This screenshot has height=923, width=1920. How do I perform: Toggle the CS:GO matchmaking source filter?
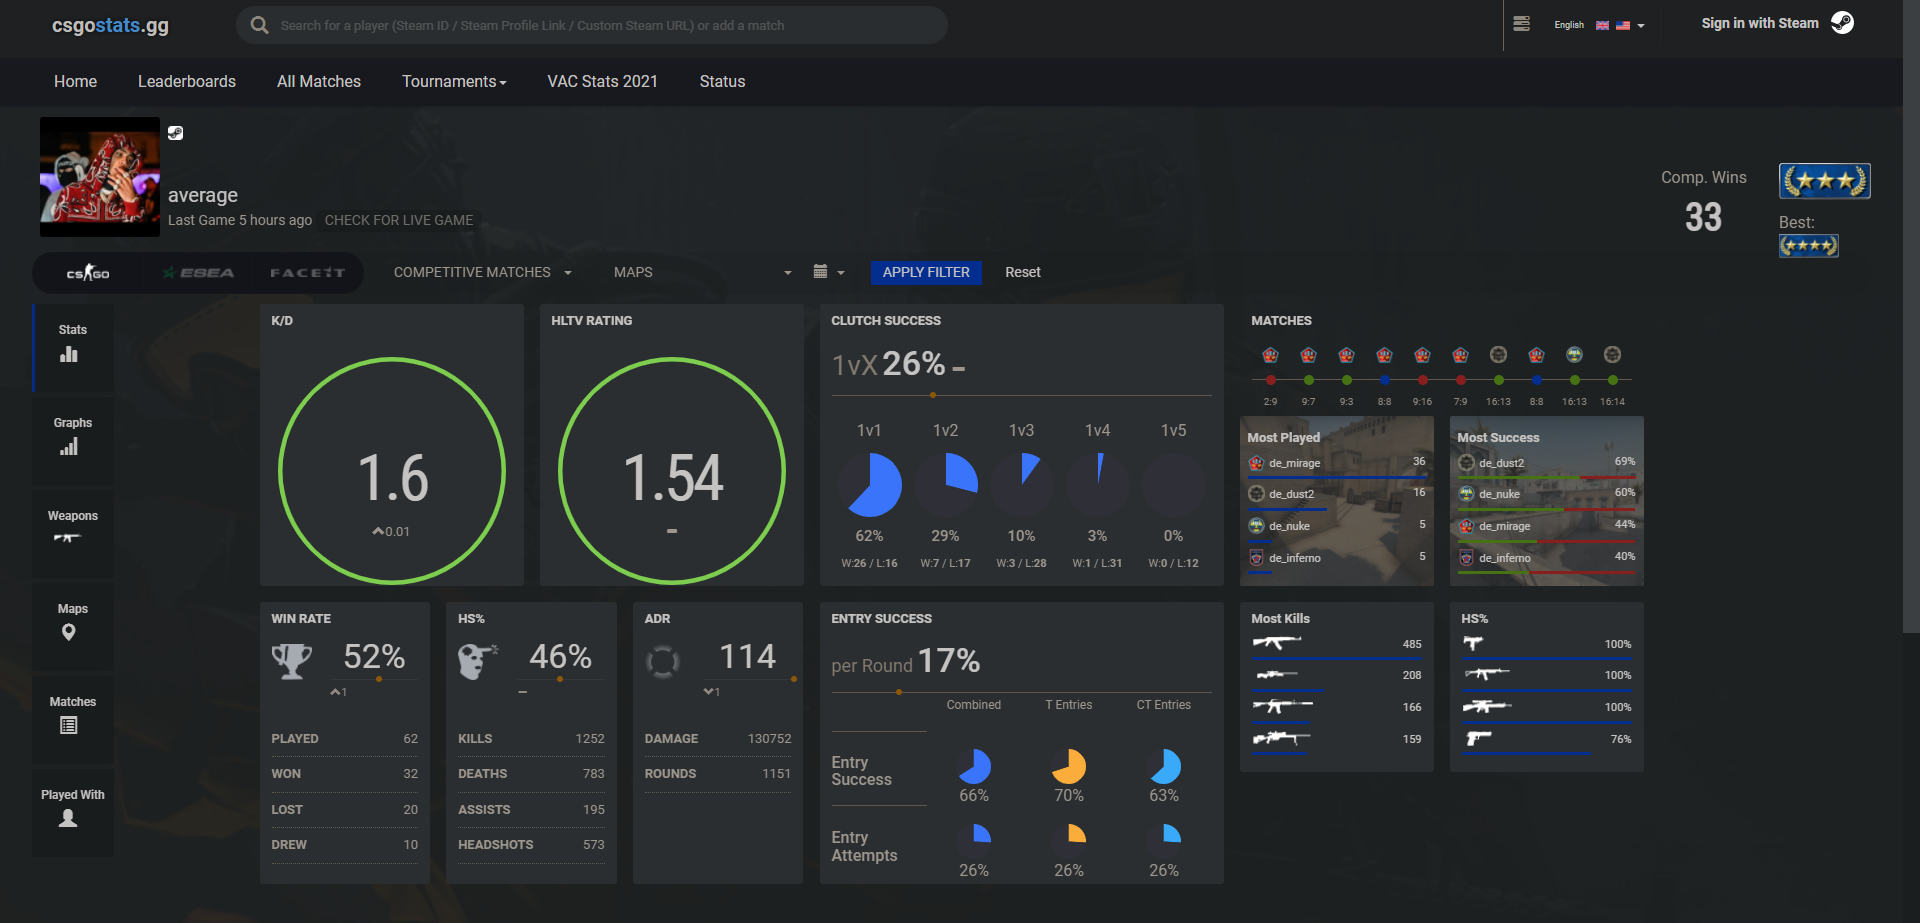pyautogui.click(x=88, y=273)
